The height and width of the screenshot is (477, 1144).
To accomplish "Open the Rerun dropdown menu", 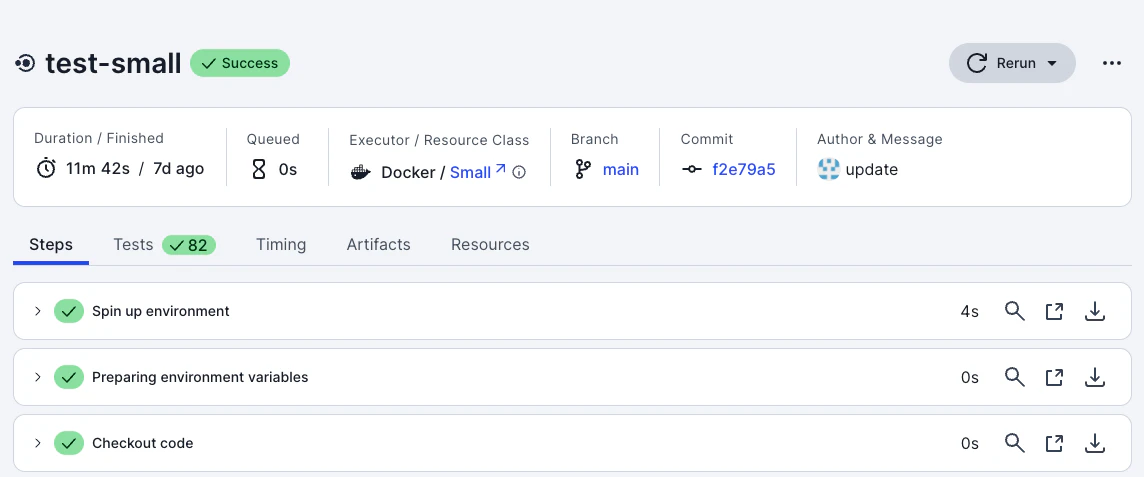I will tap(1051, 63).
